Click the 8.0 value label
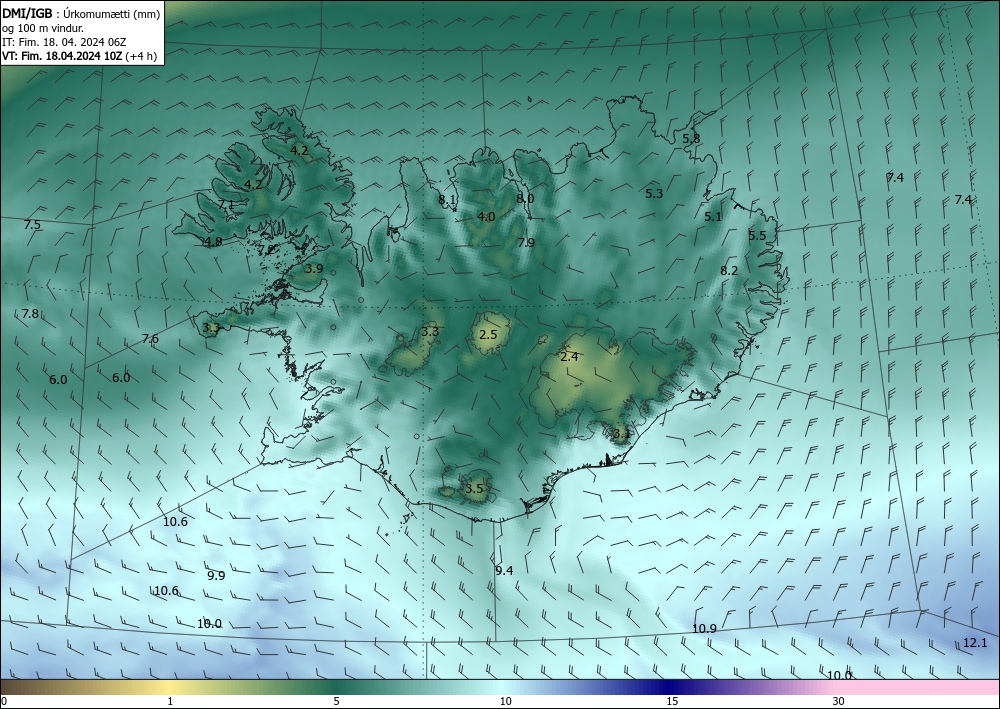The width and height of the screenshot is (1000, 709). click(x=525, y=198)
